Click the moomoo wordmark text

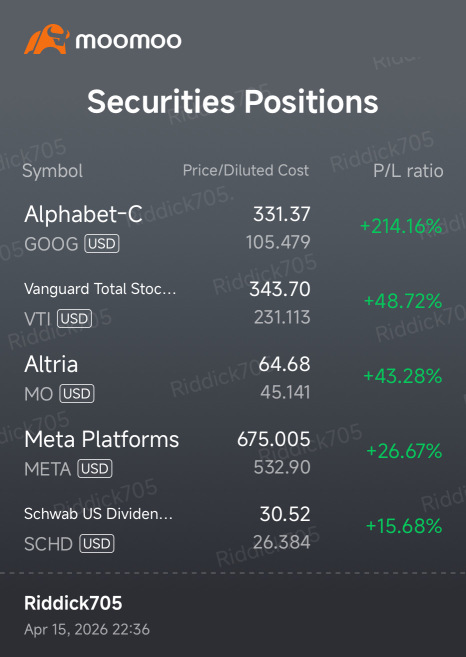click(x=129, y=41)
